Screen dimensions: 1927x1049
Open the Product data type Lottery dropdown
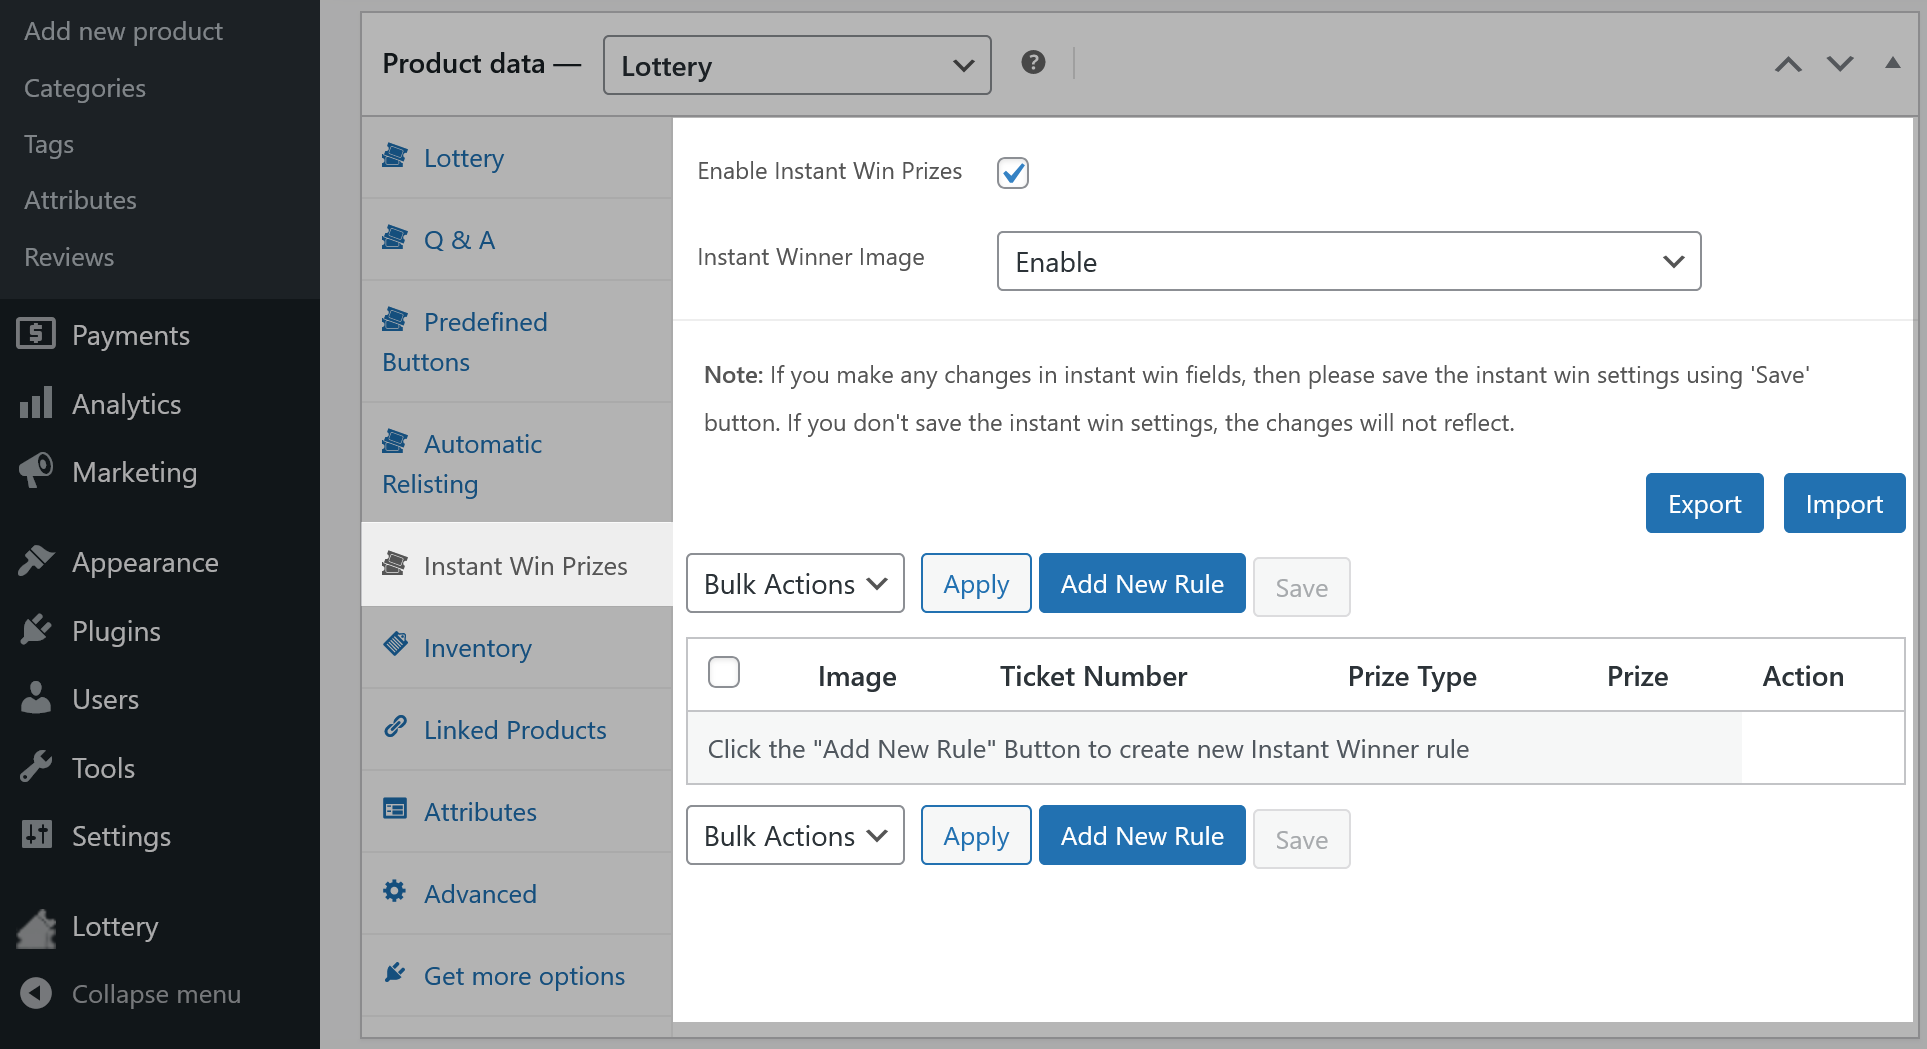[796, 66]
